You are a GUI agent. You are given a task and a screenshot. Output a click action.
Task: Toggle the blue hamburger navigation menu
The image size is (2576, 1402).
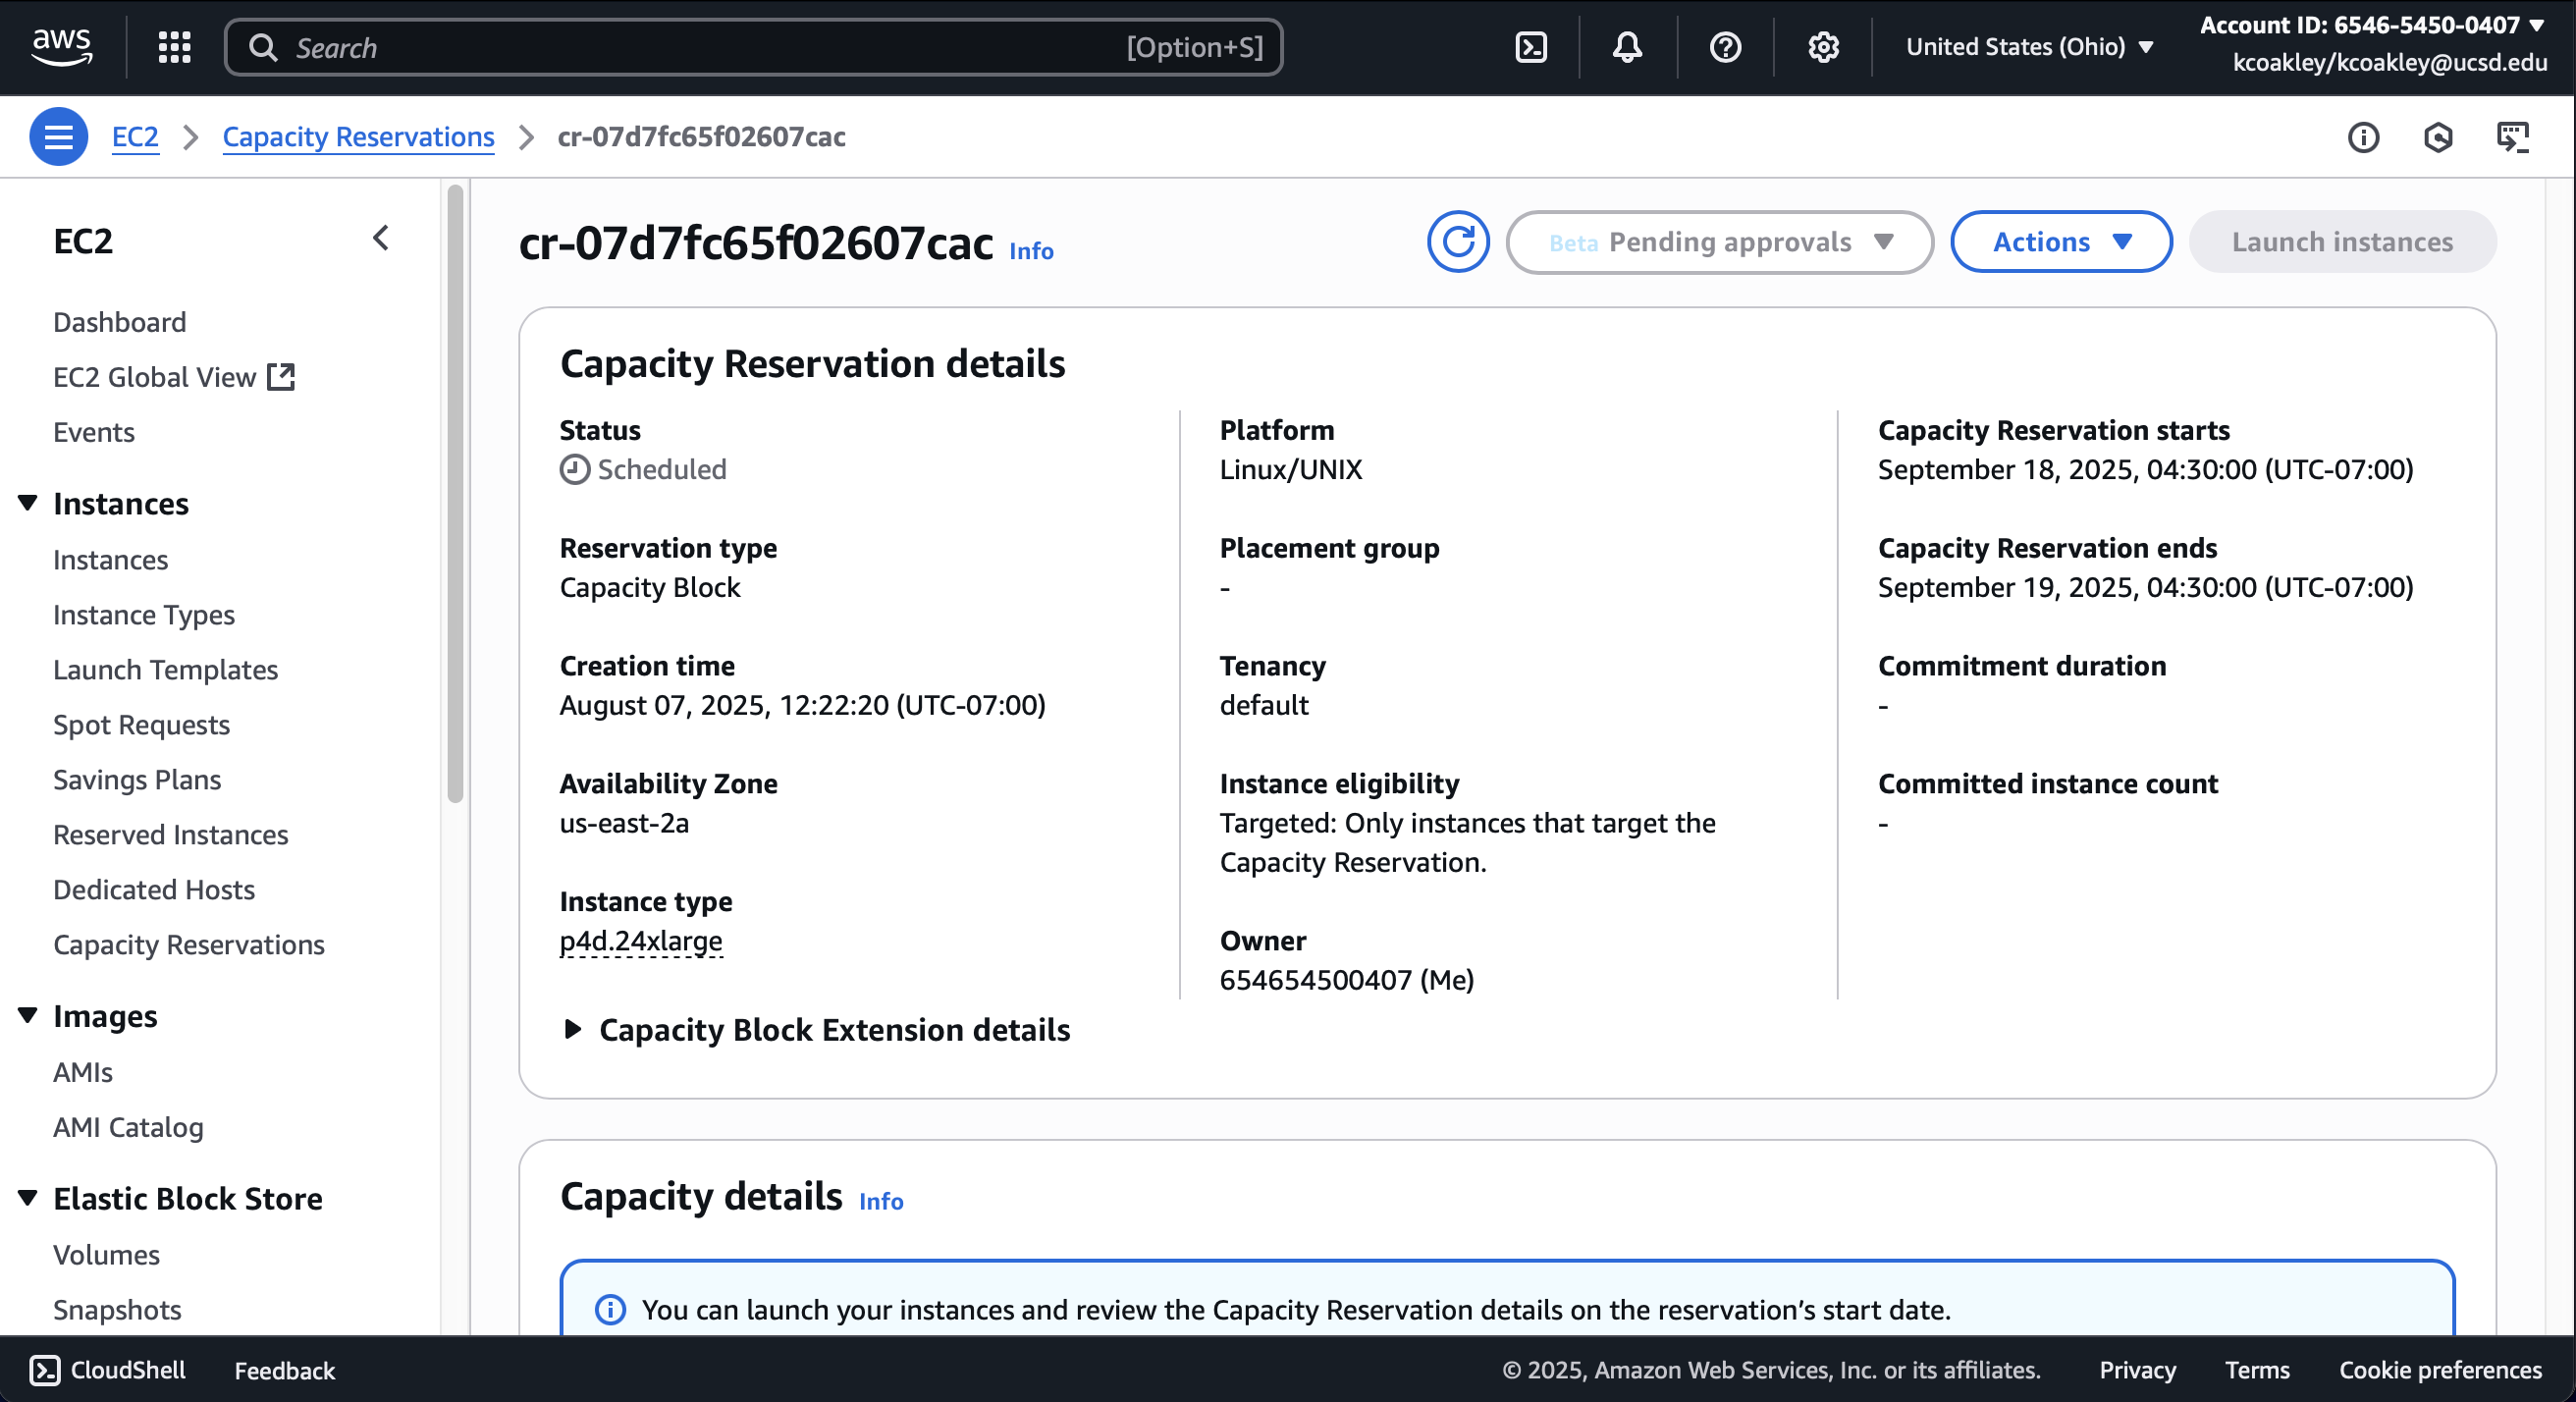58,137
